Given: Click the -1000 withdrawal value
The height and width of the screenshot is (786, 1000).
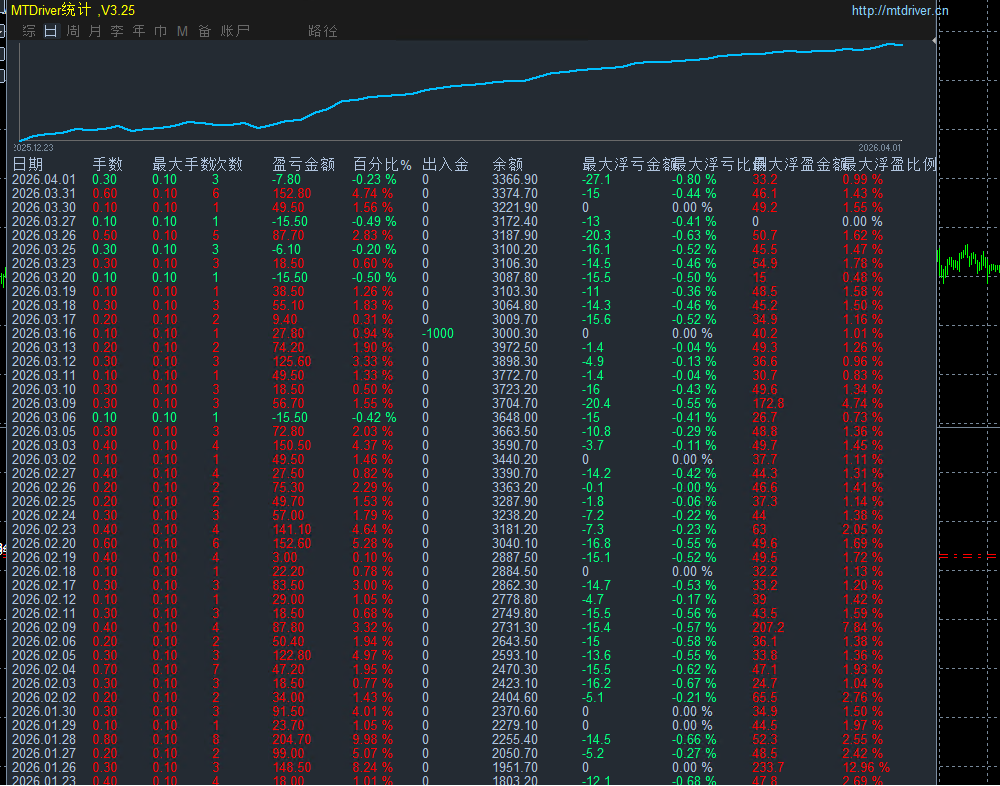Looking at the screenshot, I should (438, 334).
